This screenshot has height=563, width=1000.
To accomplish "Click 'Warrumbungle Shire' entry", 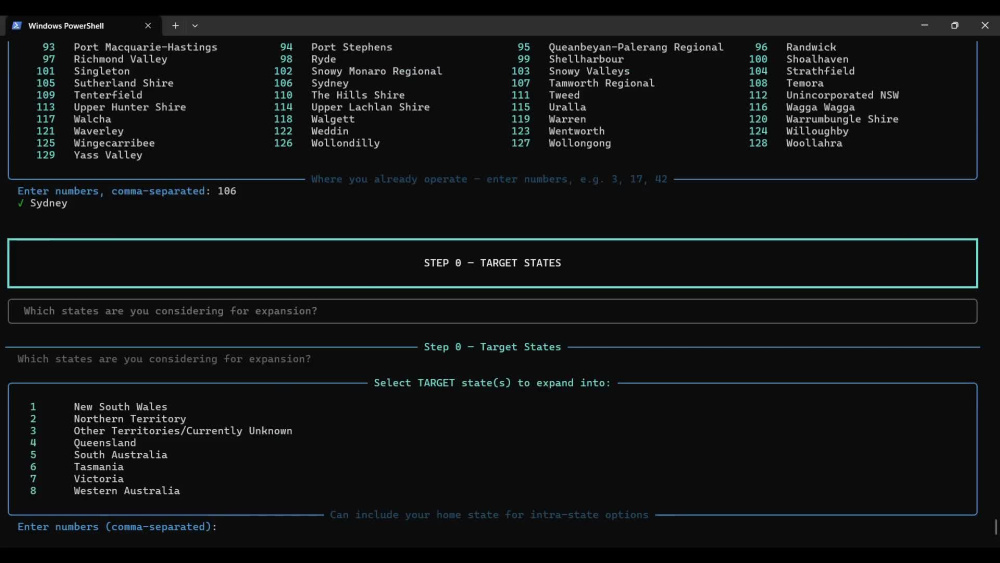I will pos(842,119).
